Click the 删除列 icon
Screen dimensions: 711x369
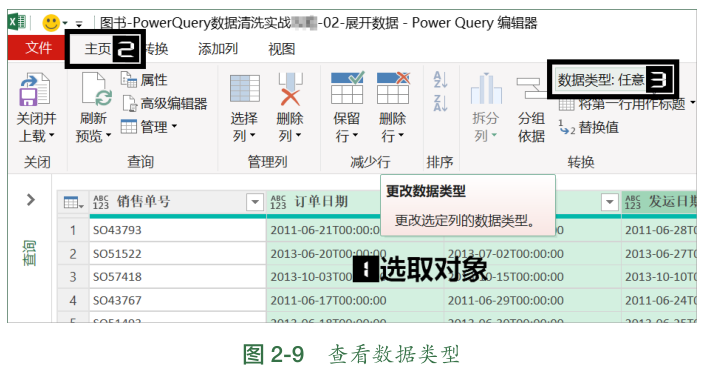[x=290, y=89]
